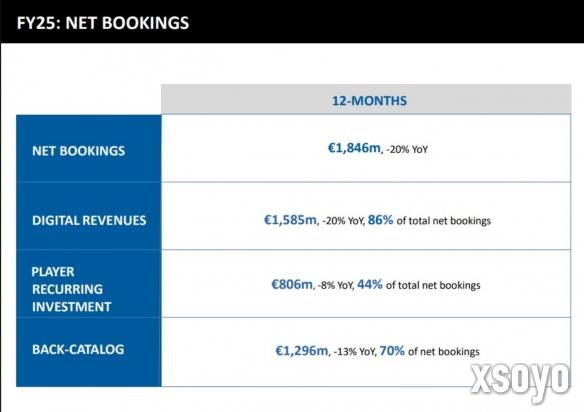Click the 70% of net bookings value
This screenshot has width=584, height=412.
click(392, 351)
